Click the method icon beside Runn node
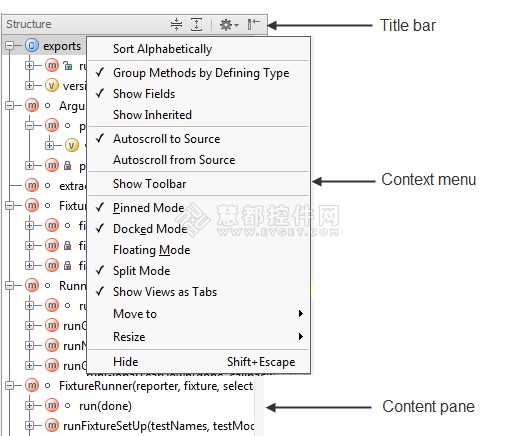This screenshot has height=436, width=509. click(x=32, y=285)
